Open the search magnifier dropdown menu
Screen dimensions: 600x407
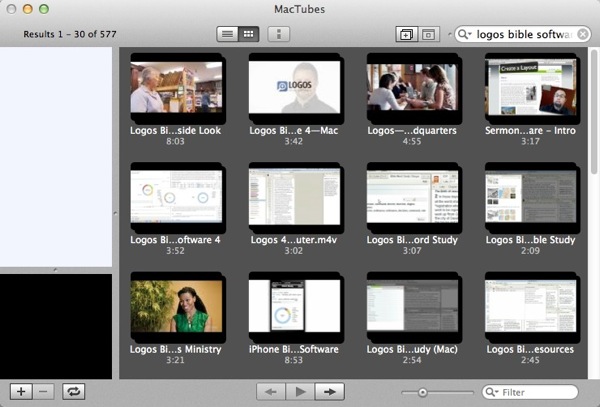point(464,34)
